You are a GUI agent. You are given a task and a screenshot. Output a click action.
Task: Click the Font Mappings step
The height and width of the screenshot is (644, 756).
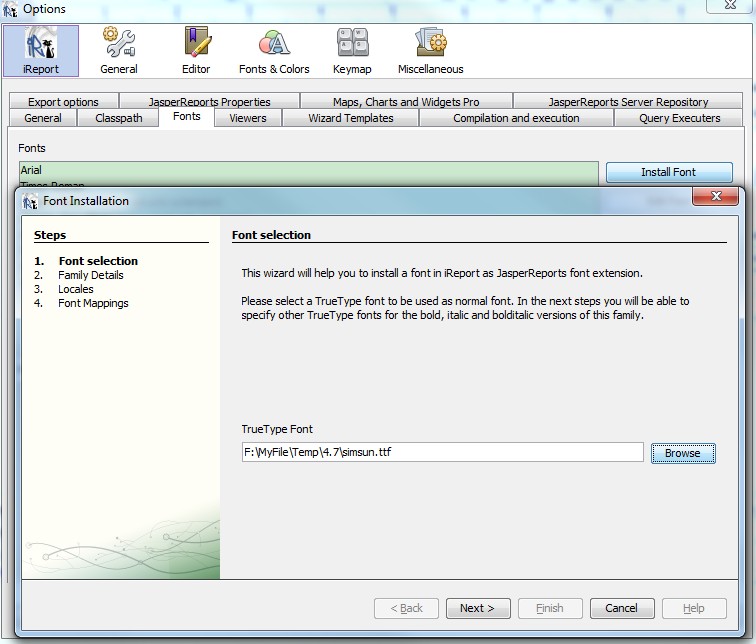[x=93, y=303]
